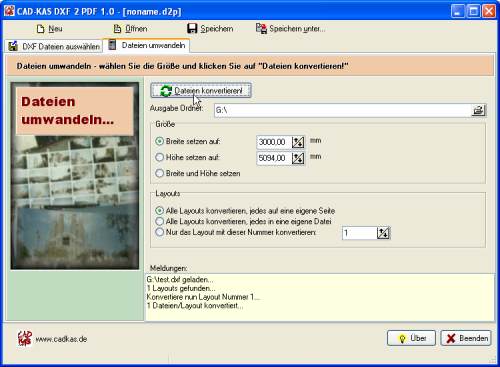The image size is (500, 367).
Task: Click the Öffnen open file icon
Action: point(117,29)
